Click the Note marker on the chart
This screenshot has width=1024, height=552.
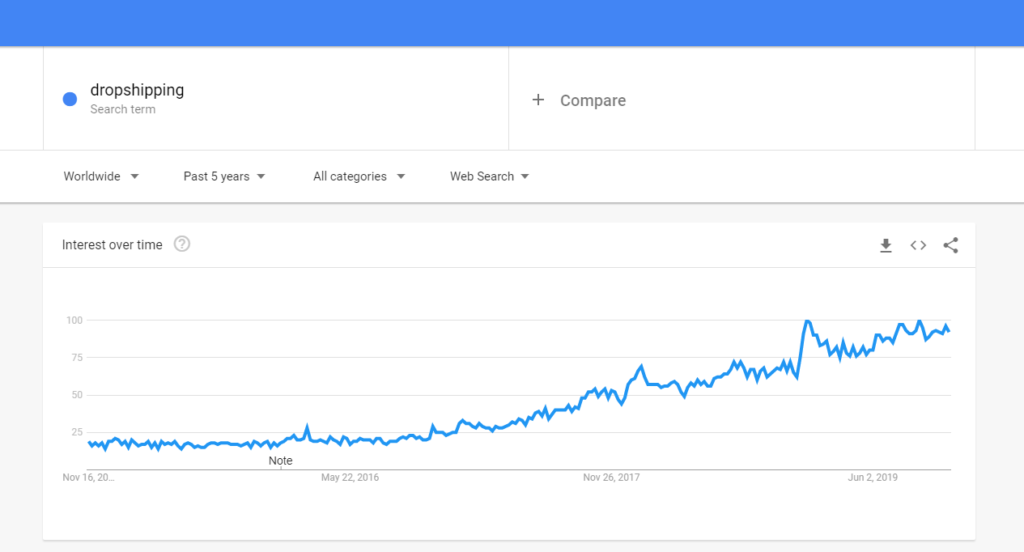(280, 461)
